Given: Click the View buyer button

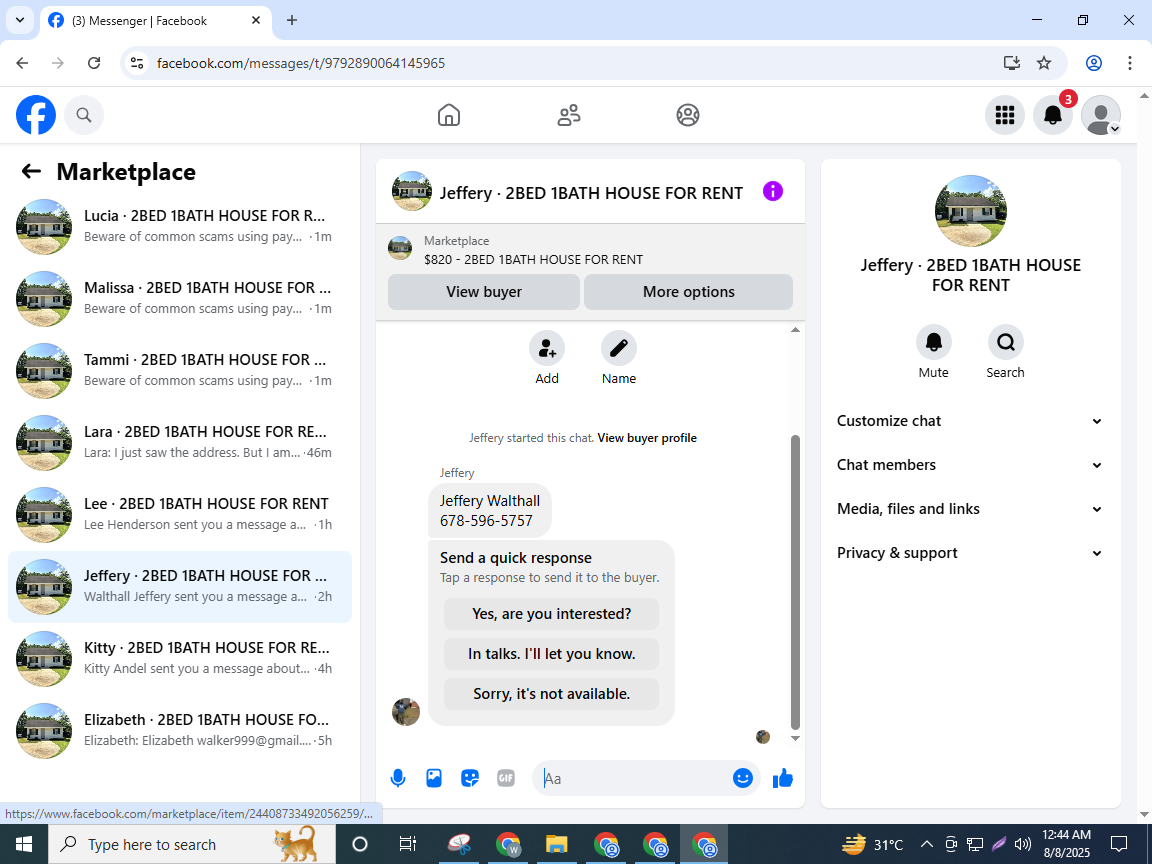Looking at the screenshot, I should (483, 292).
